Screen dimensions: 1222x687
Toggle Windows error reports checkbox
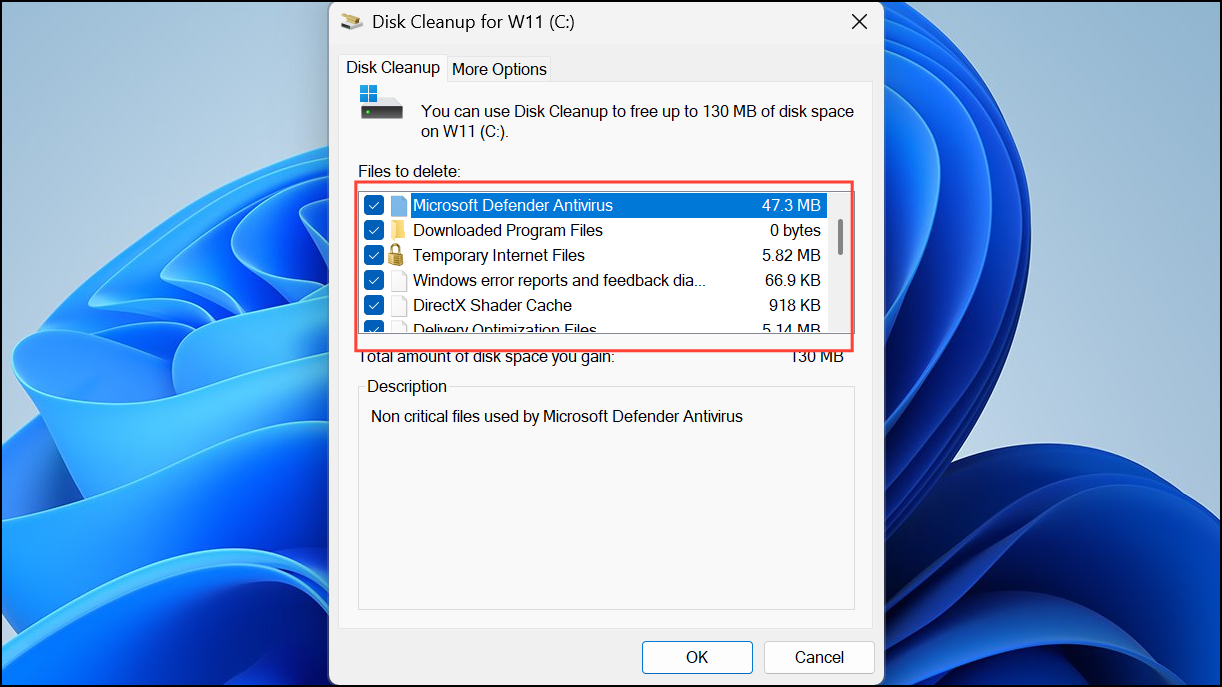(x=374, y=280)
